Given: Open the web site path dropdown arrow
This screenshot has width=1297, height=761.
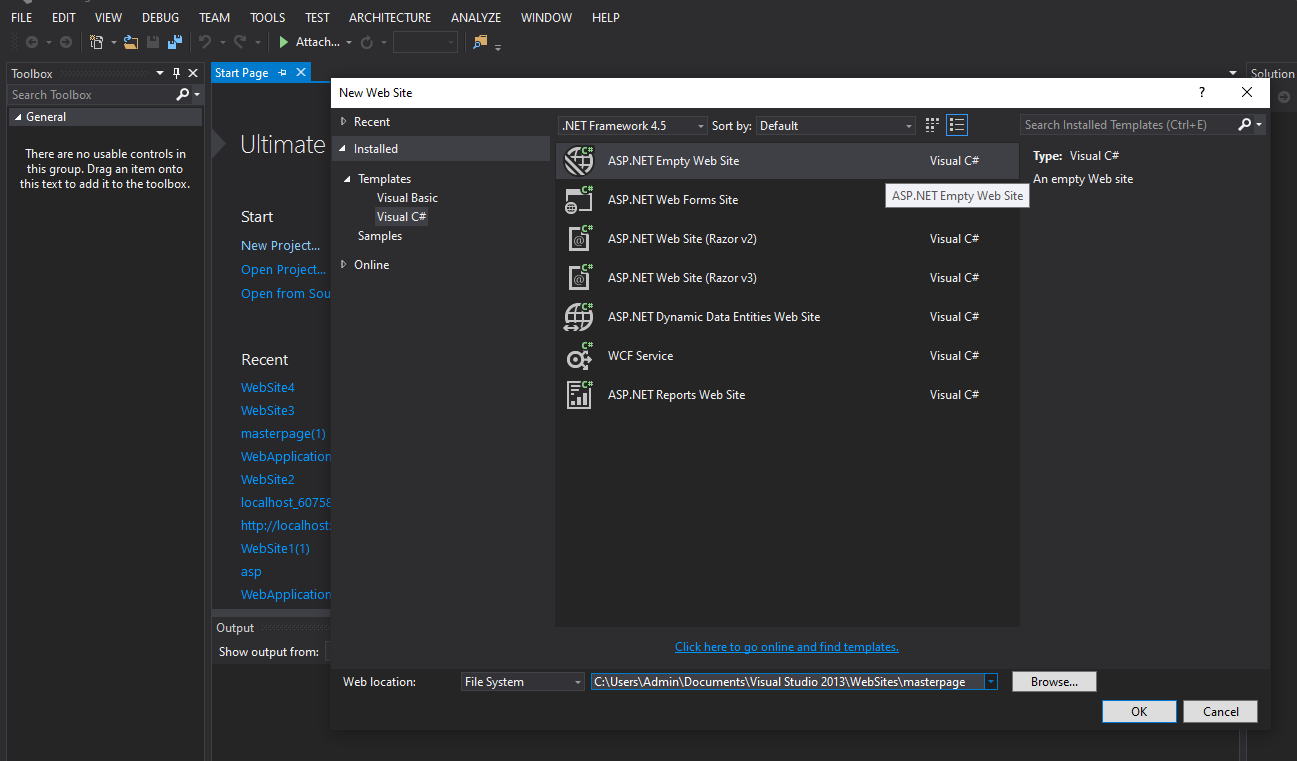Looking at the screenshot, I should [990, 682].
